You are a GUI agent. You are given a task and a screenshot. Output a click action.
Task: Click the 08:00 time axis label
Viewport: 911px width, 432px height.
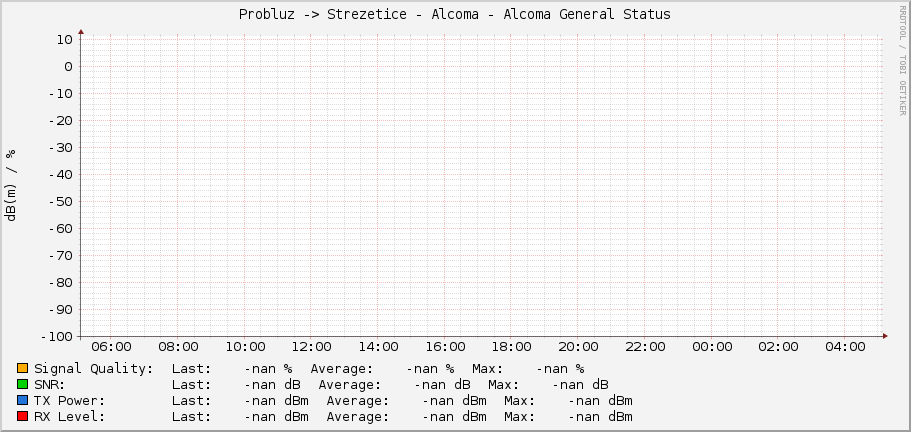[x=178, y=347]
